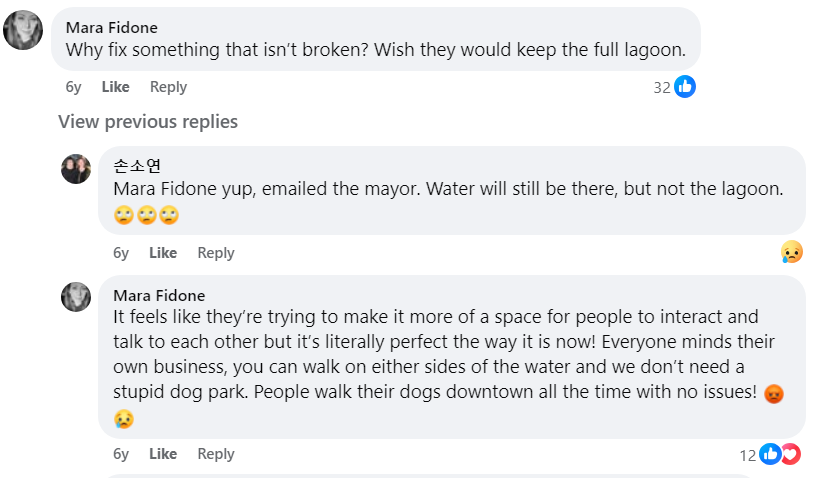
Task: Reply to 손소연's comment
Action: click(x=215, y=253)
